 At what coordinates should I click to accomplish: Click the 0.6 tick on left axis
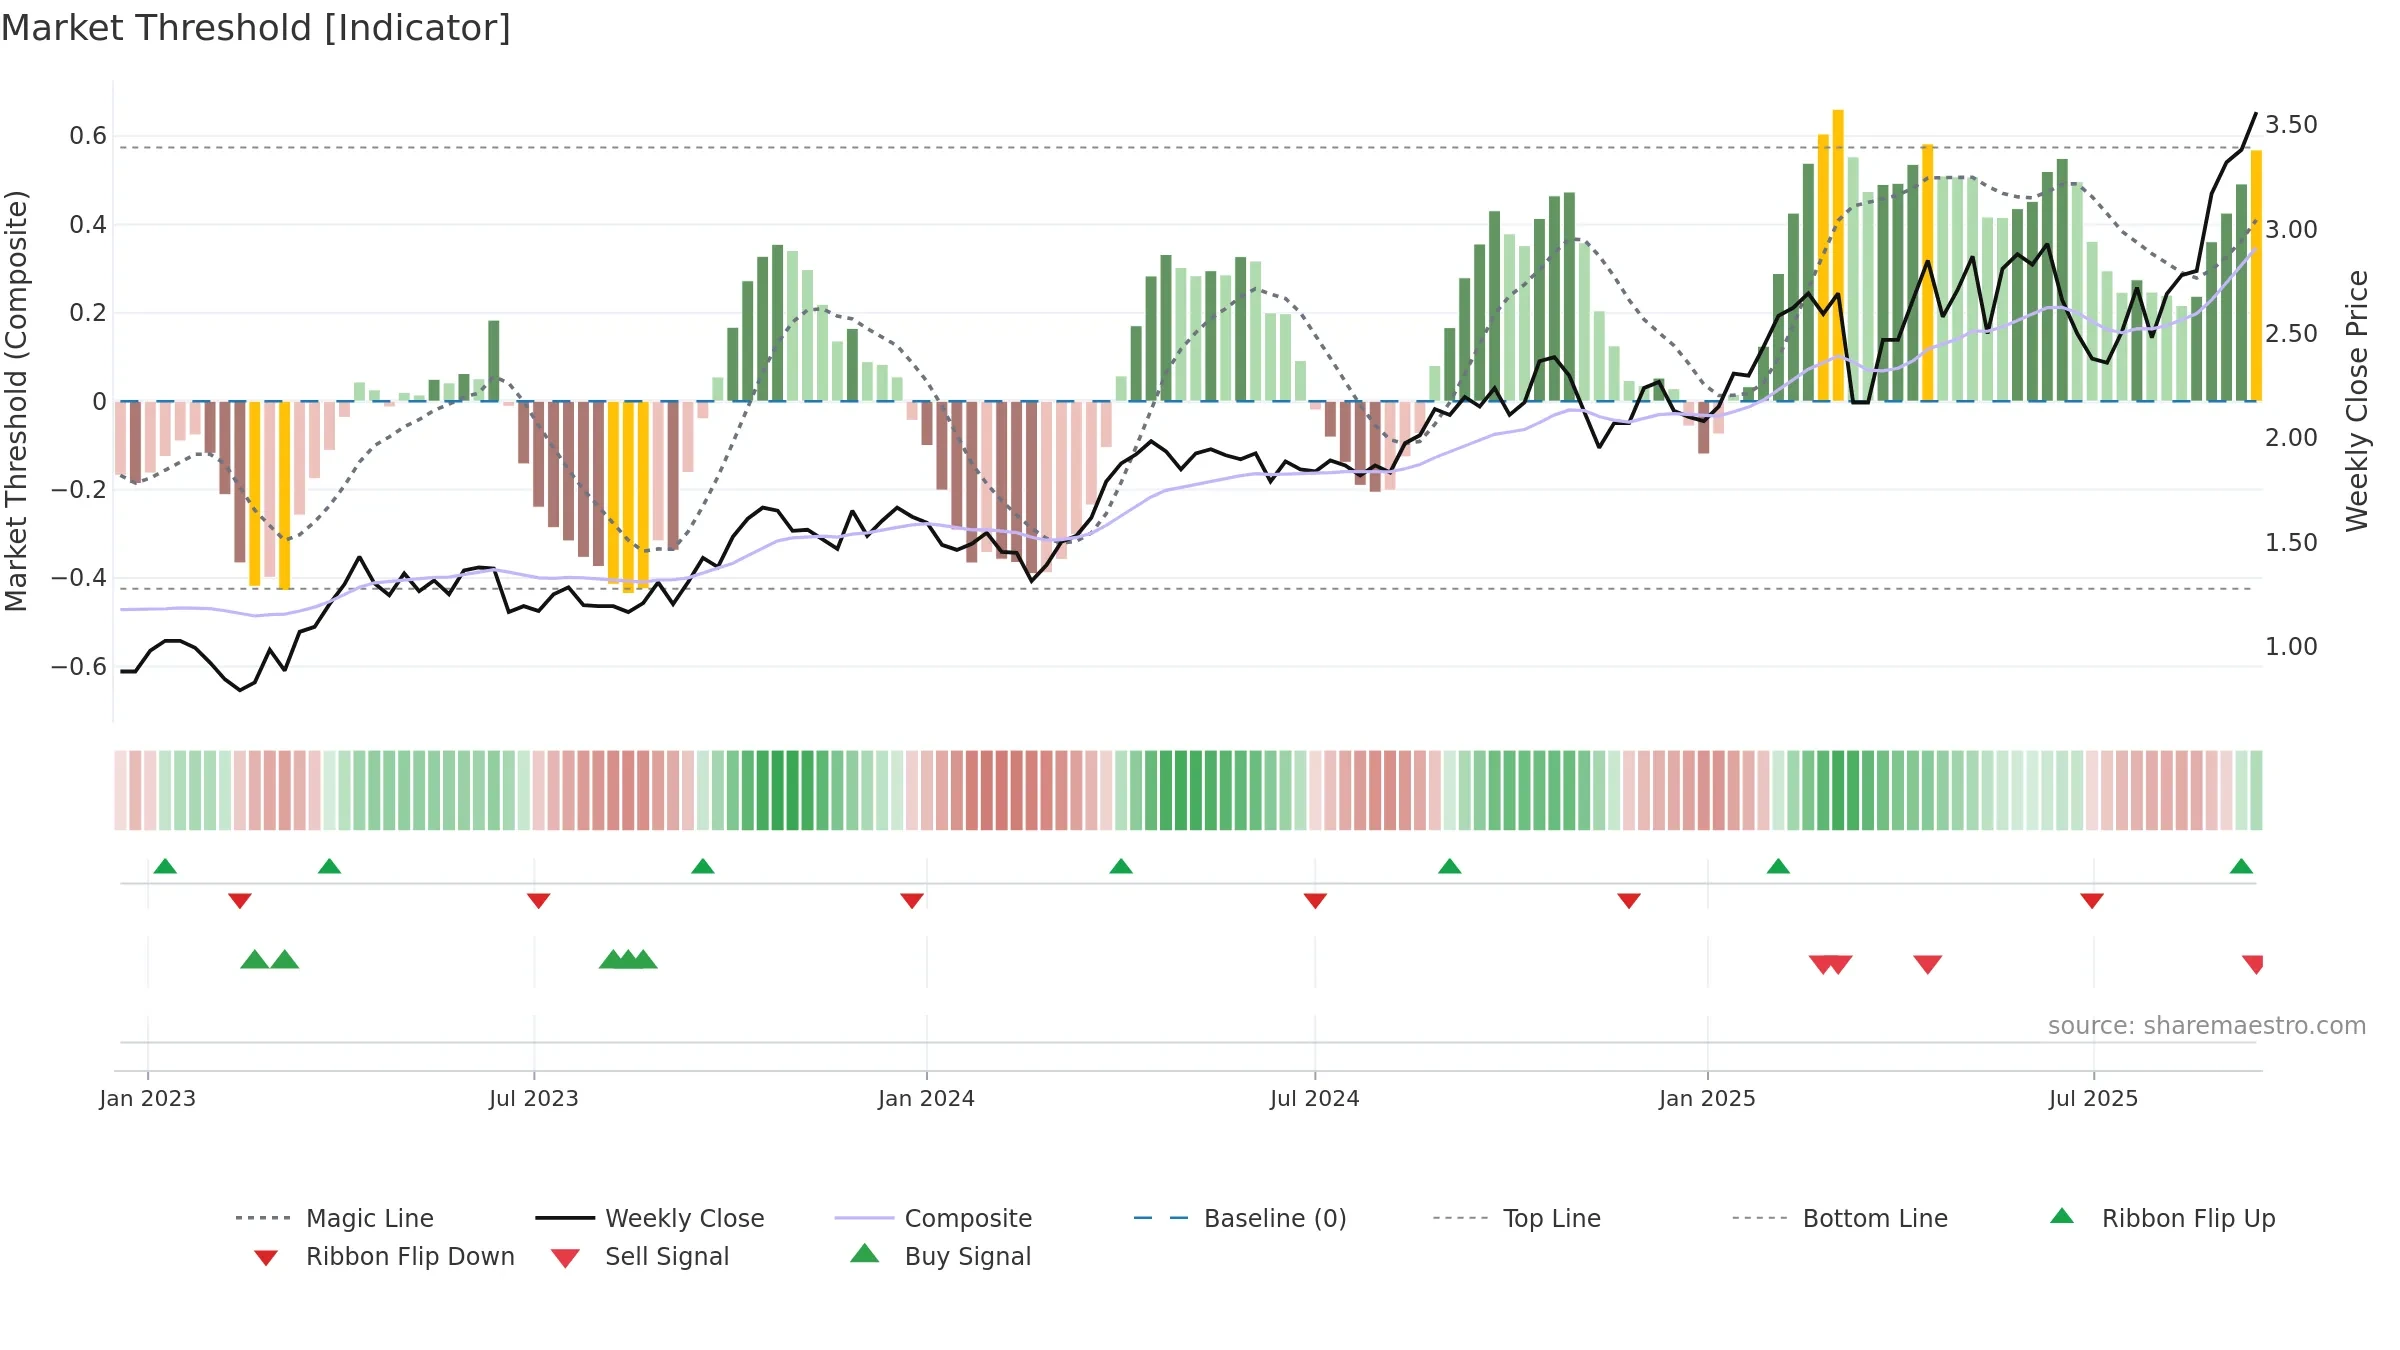pos(88,136)
